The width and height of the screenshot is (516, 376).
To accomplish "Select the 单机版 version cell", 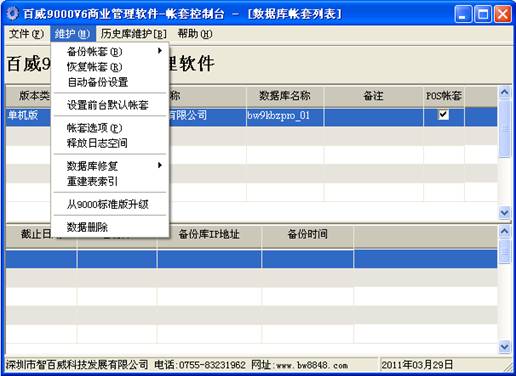I will [x=28, y=116].
